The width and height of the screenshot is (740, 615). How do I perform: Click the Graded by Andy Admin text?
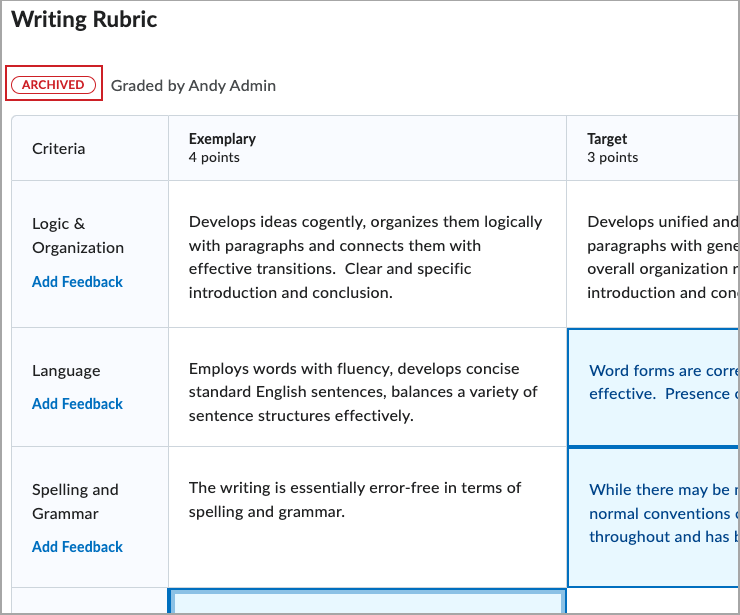tap(193, 86)
